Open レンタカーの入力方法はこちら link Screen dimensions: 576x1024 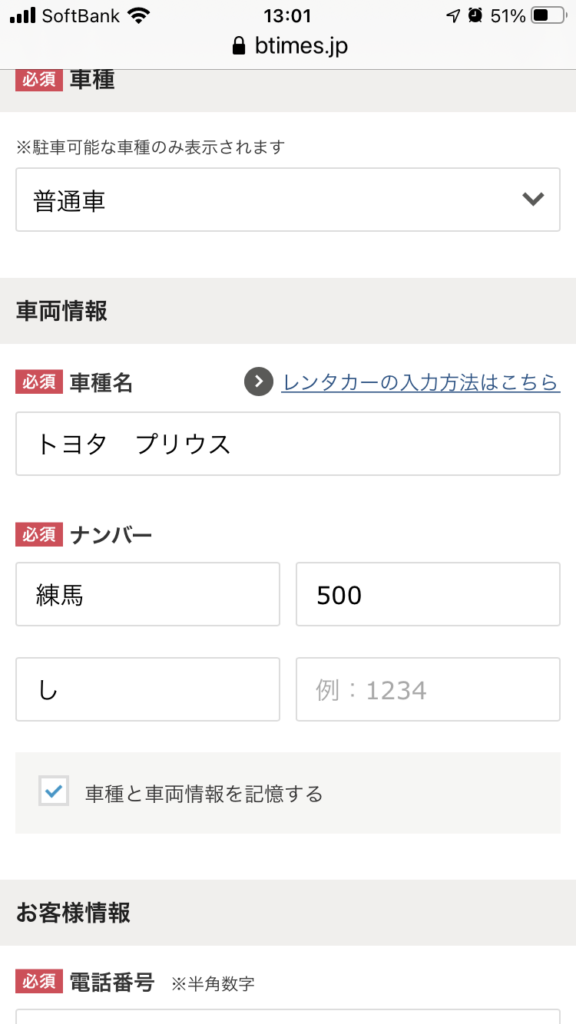[421, 382]
